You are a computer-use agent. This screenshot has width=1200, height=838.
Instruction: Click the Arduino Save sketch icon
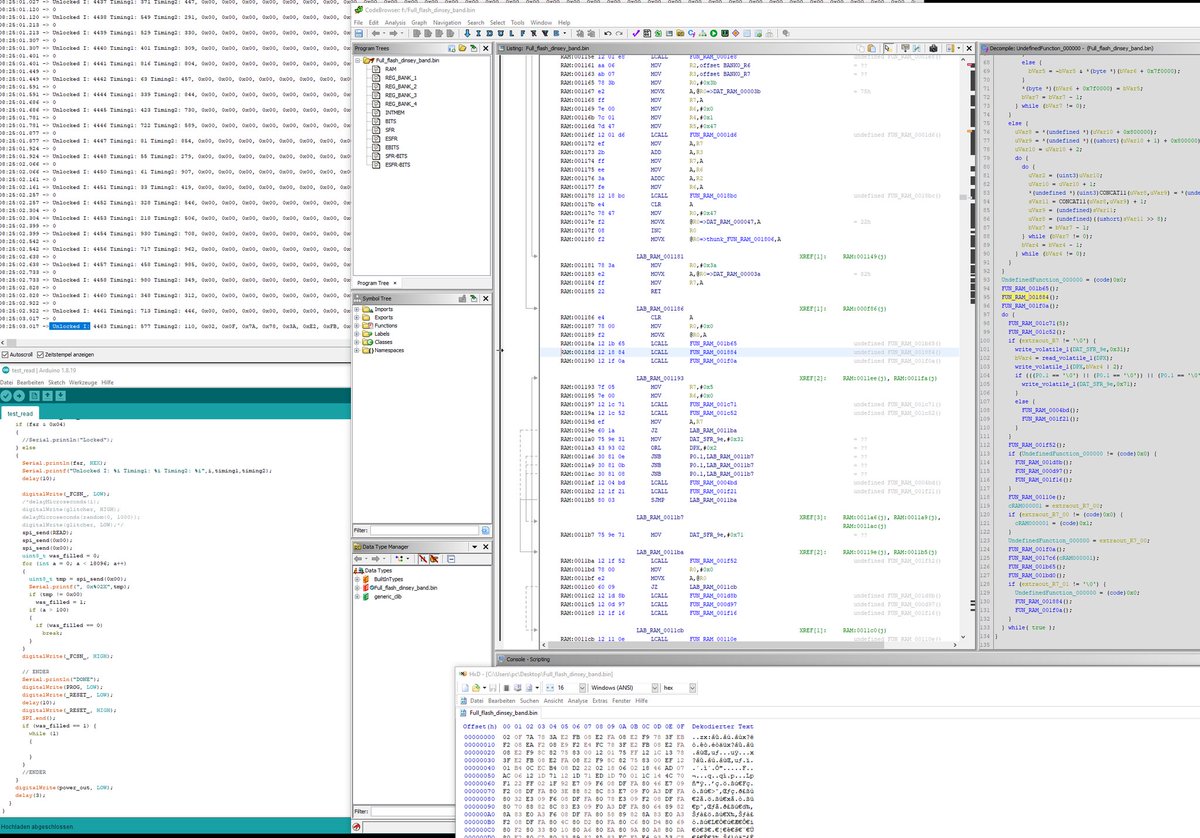[x=60, y=396]
